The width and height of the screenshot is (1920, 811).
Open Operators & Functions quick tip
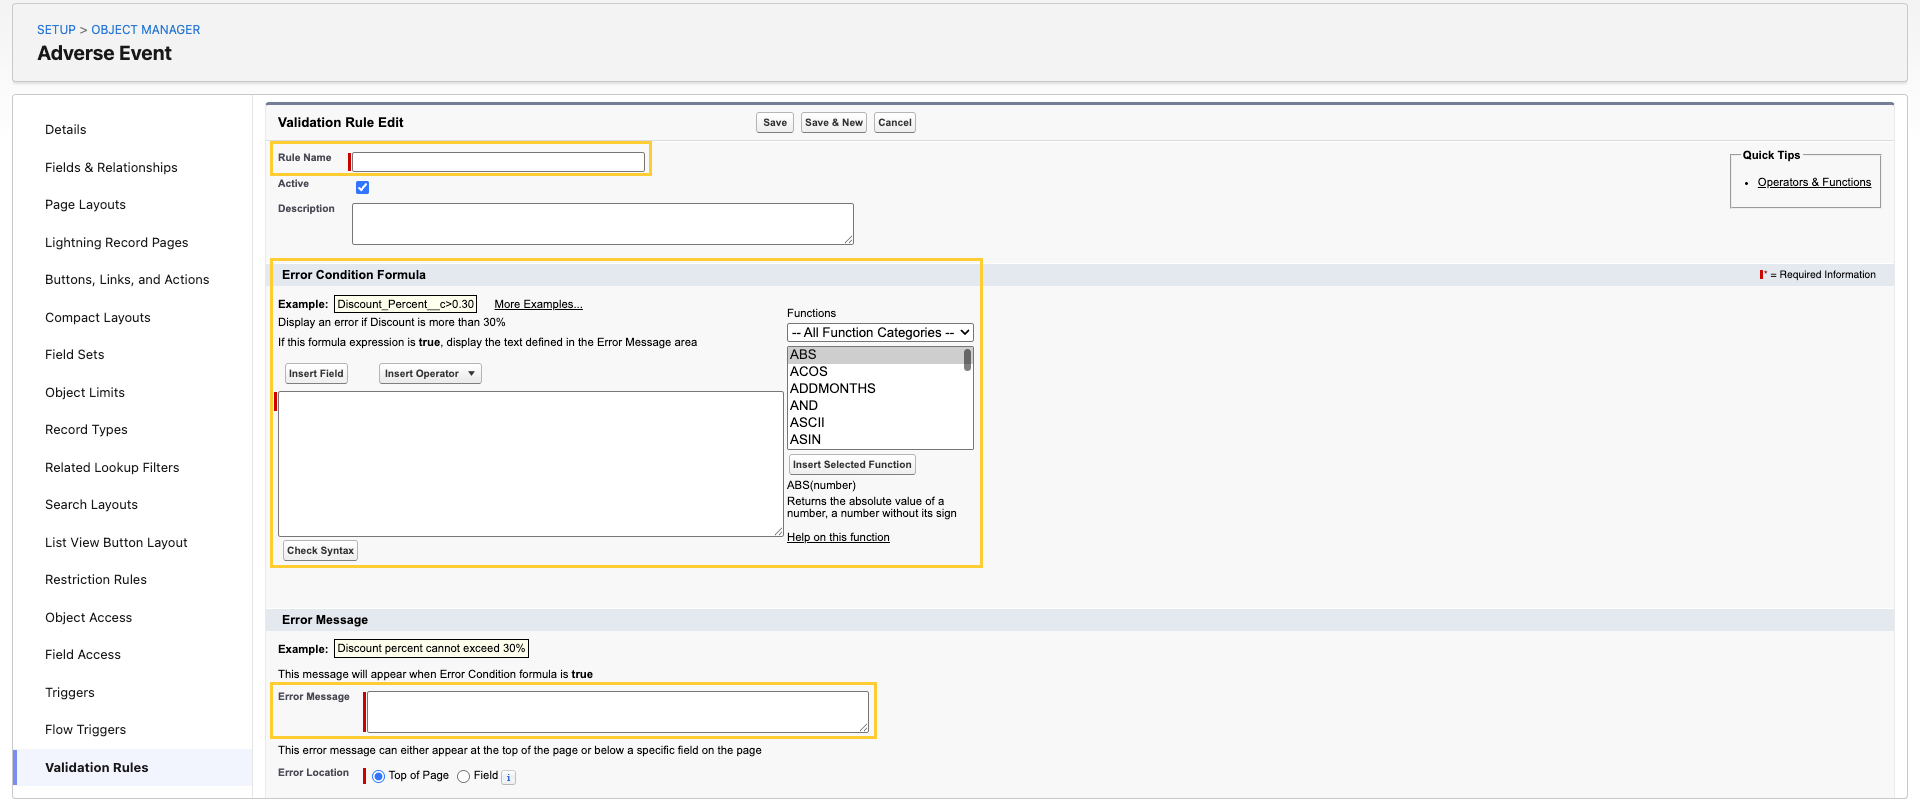coord(1814,182)
